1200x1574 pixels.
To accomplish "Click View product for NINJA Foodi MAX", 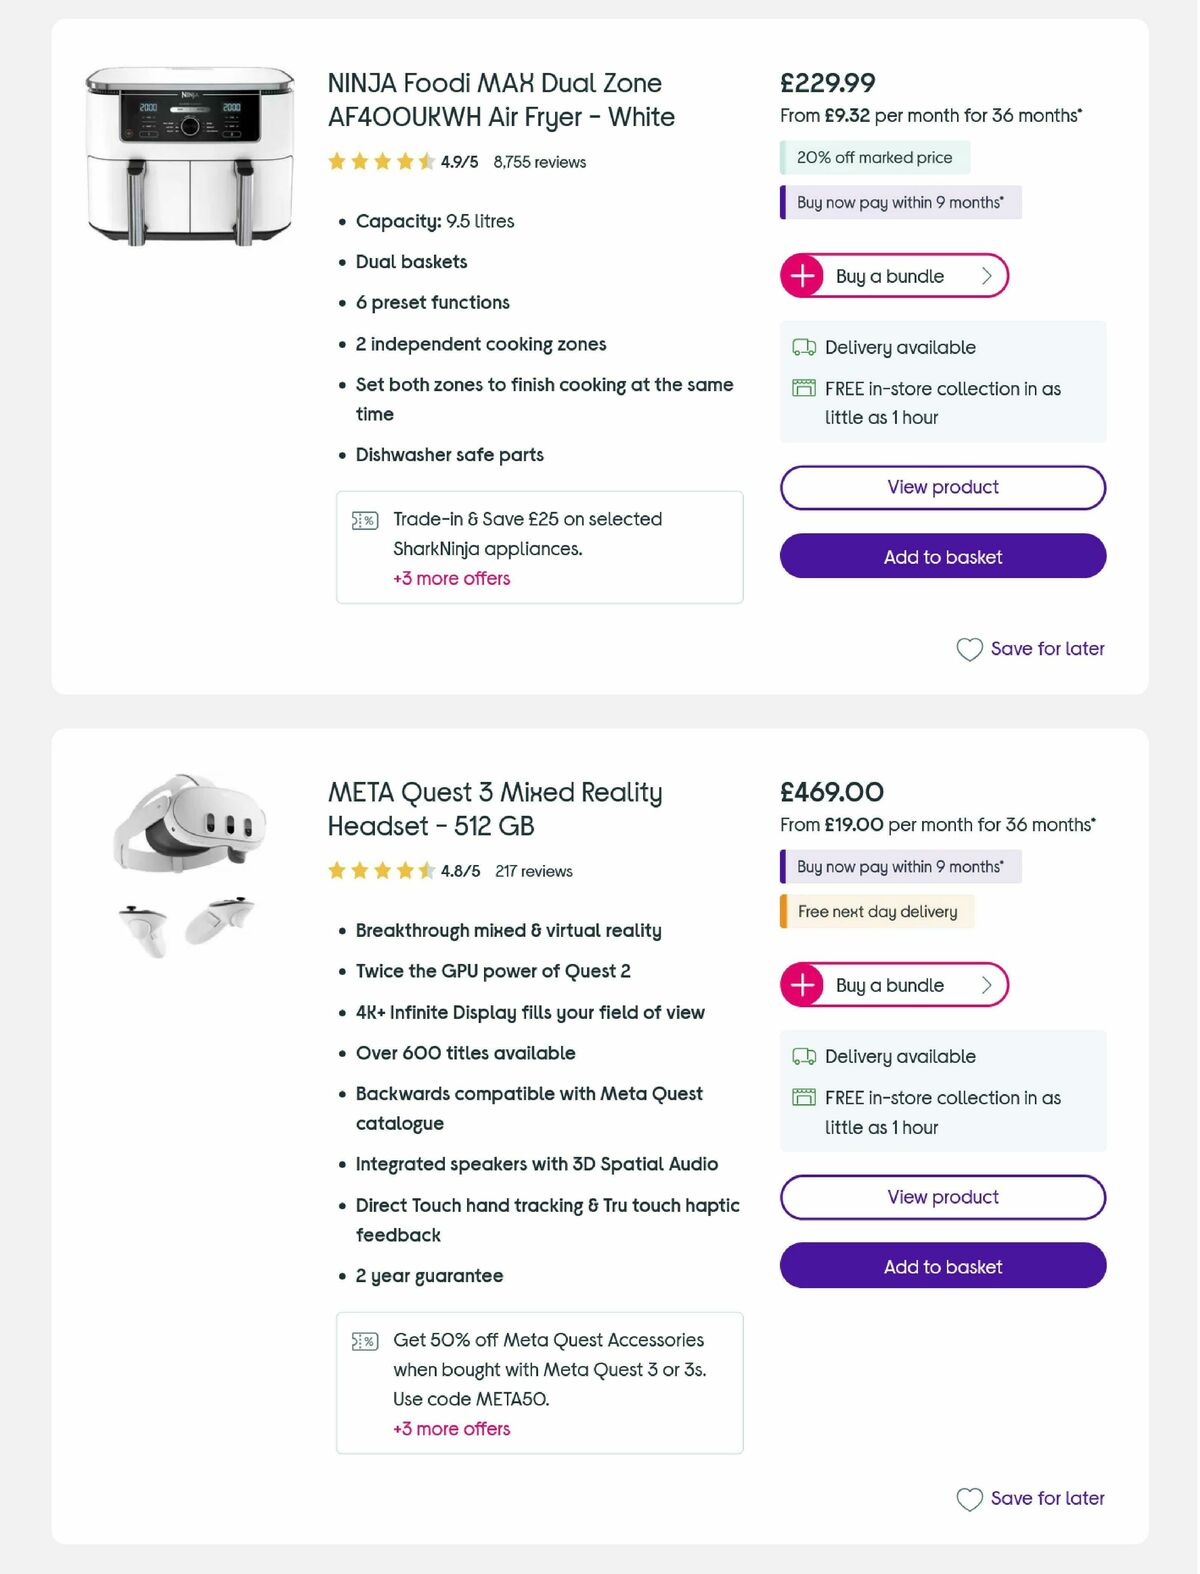I will (942, 487).
